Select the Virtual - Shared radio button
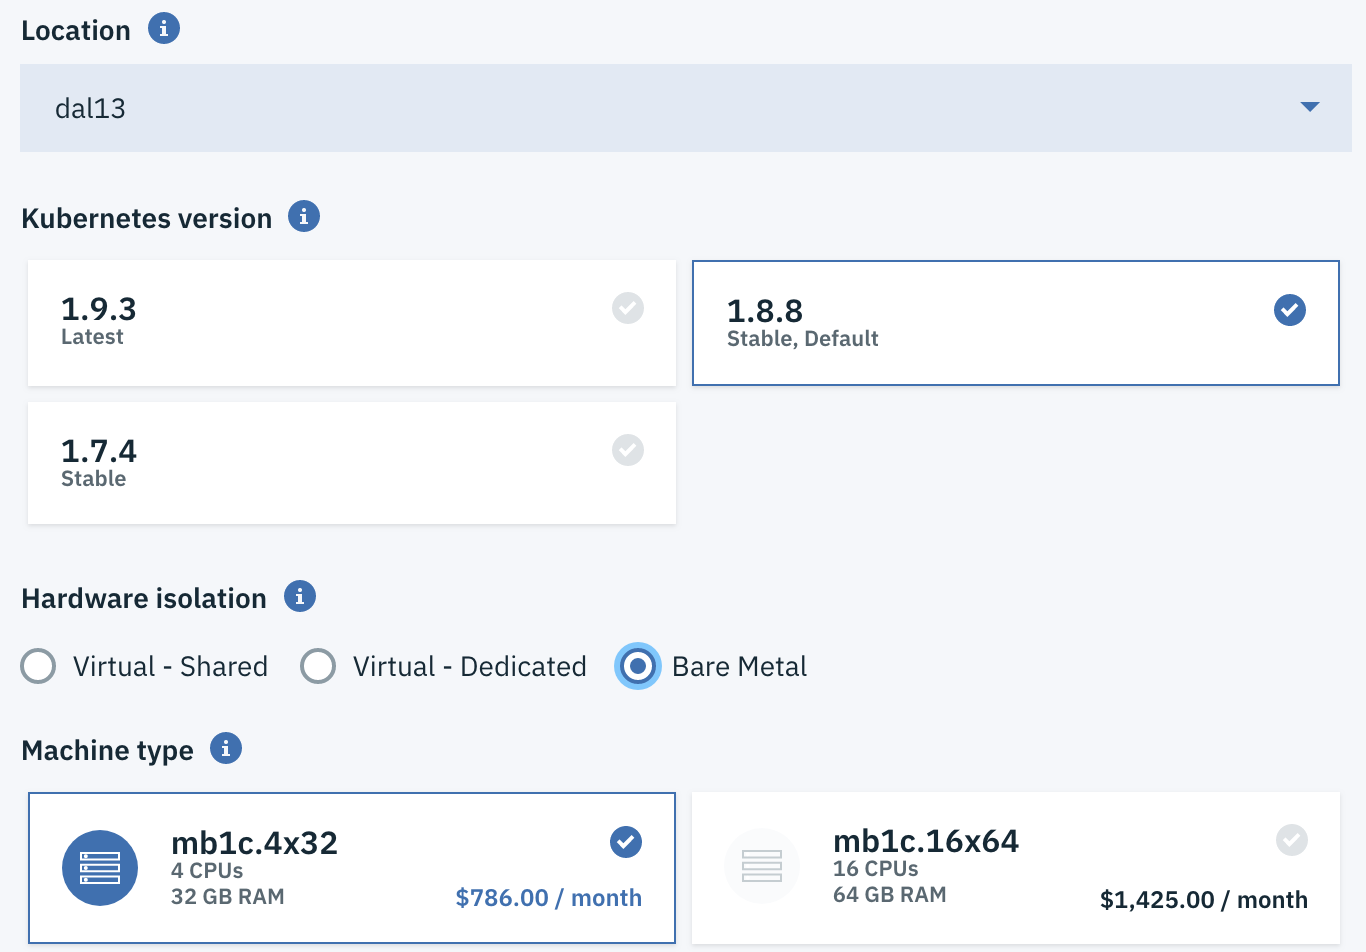This screenshot has height=952, width=1366. click(x=38, y=666)
